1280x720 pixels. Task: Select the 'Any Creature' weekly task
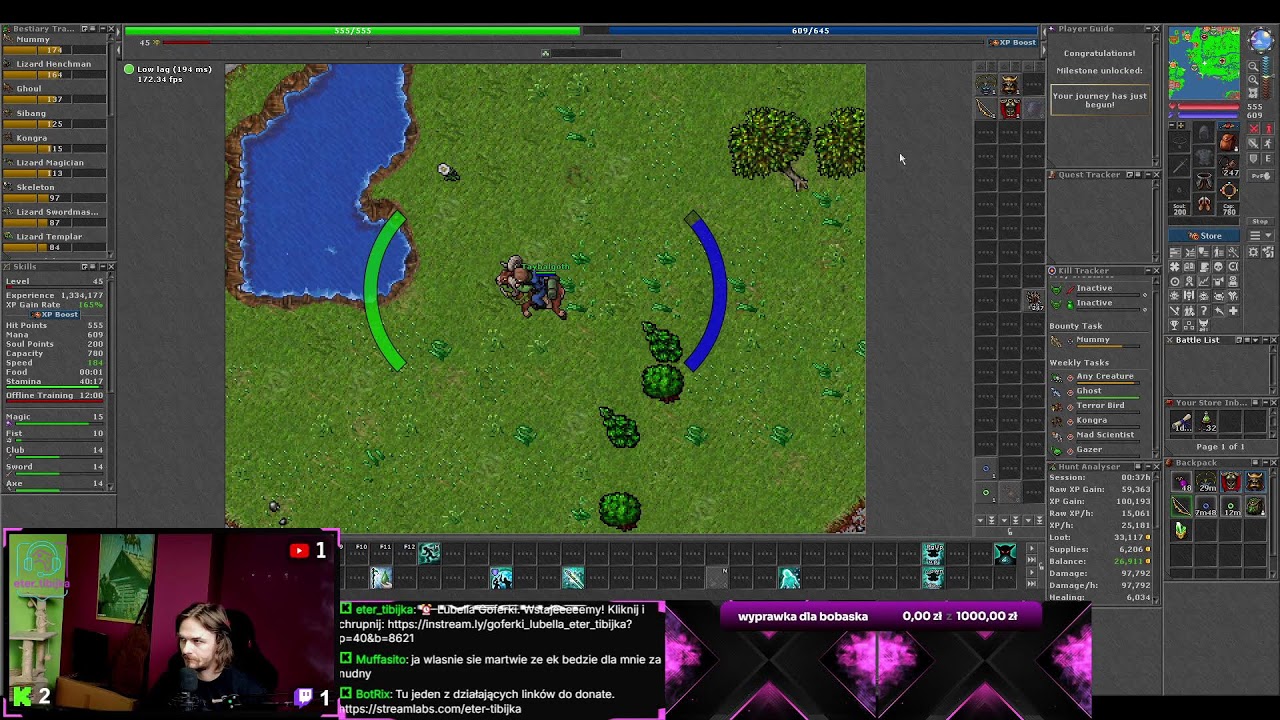pos(1105,377)
